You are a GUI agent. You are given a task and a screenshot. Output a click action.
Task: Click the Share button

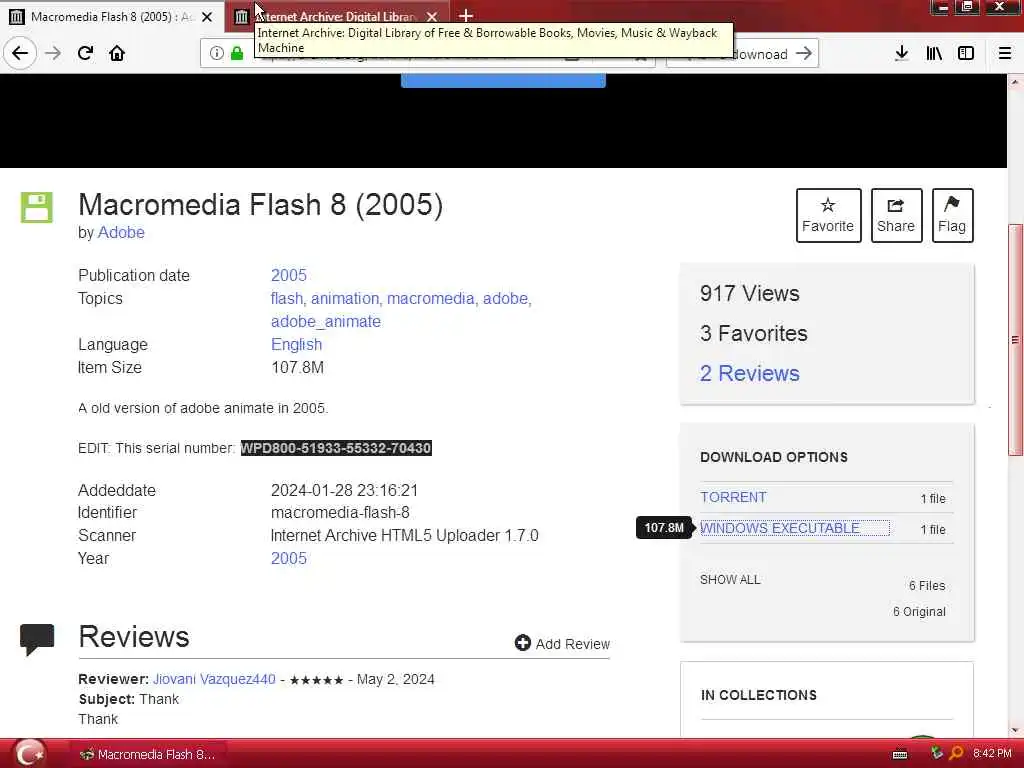(x=896, y=216)
